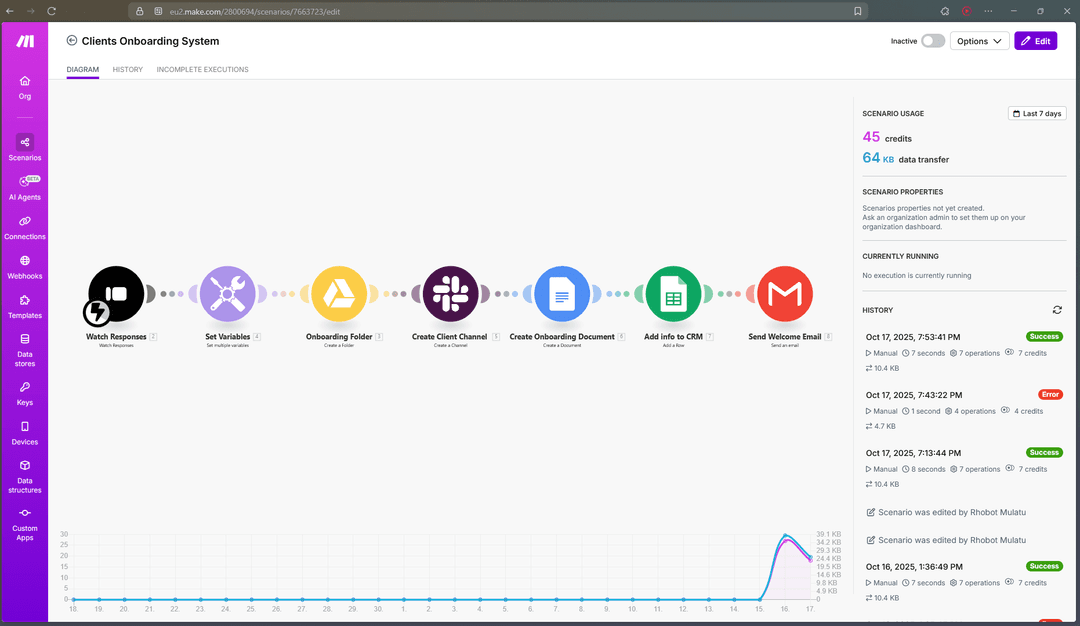Click the Google Drive Onboarding Folder module

click(x=340, y=293)
